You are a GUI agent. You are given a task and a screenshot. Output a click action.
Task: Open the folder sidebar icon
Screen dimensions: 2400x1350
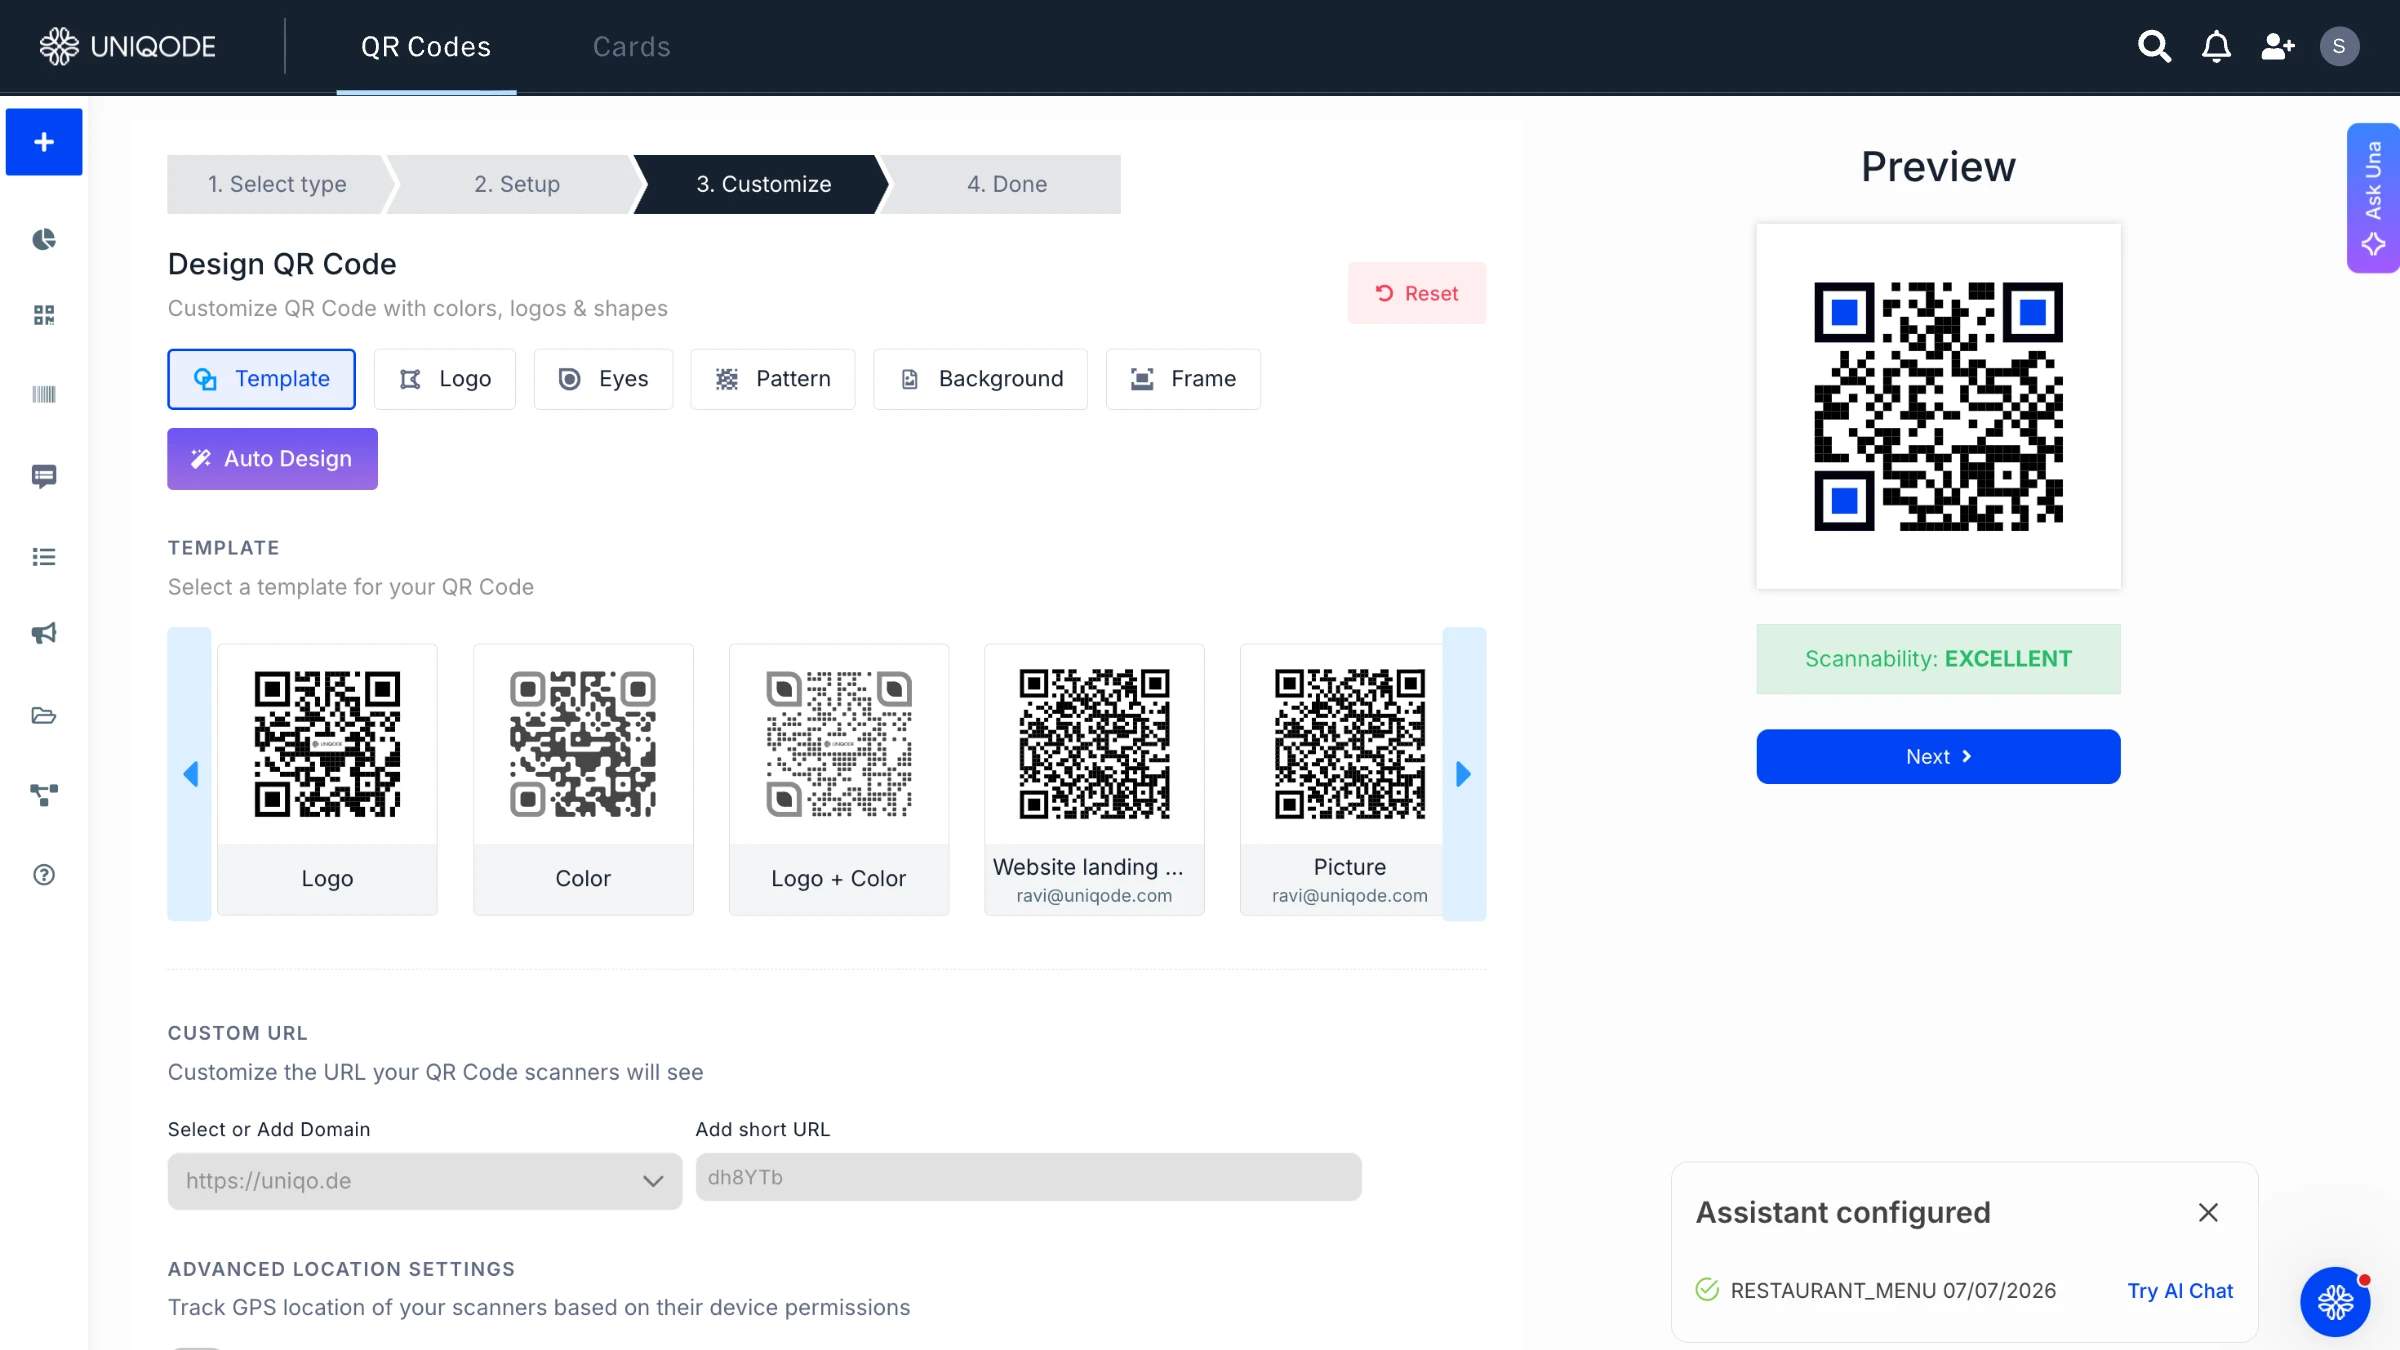(44, 715)
